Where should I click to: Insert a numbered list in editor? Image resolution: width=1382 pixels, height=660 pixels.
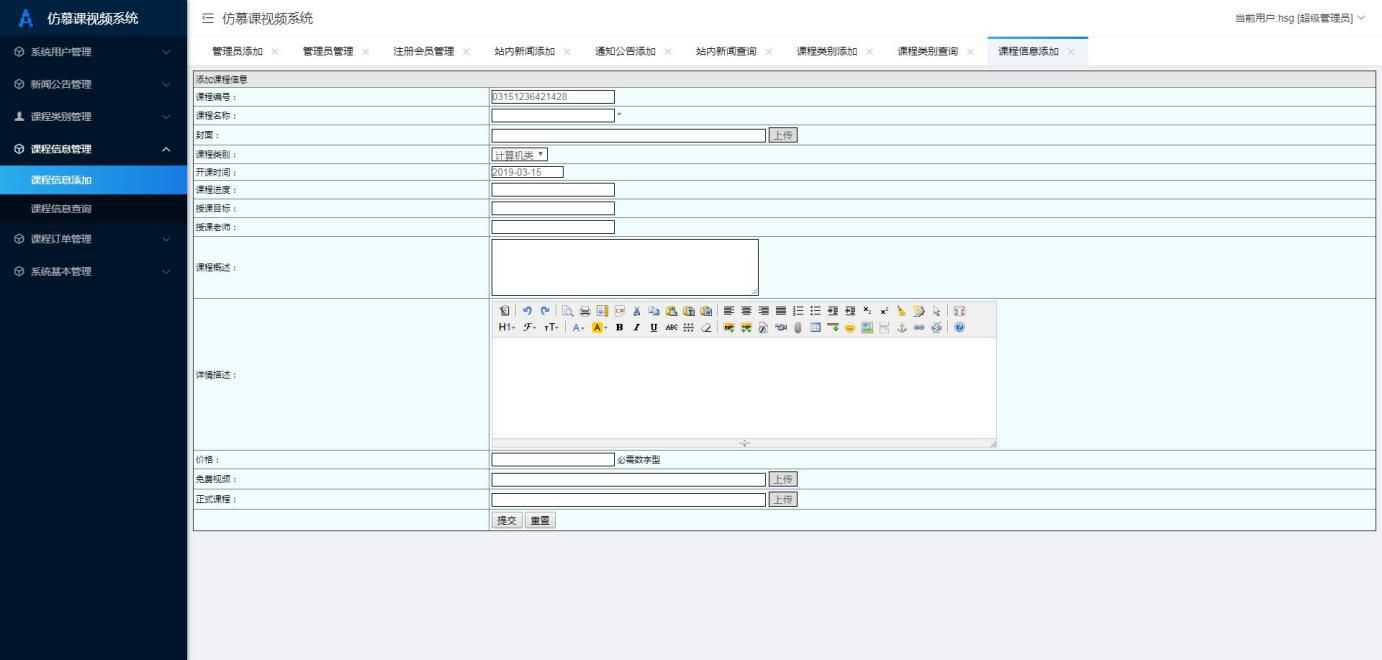(798, 311)
